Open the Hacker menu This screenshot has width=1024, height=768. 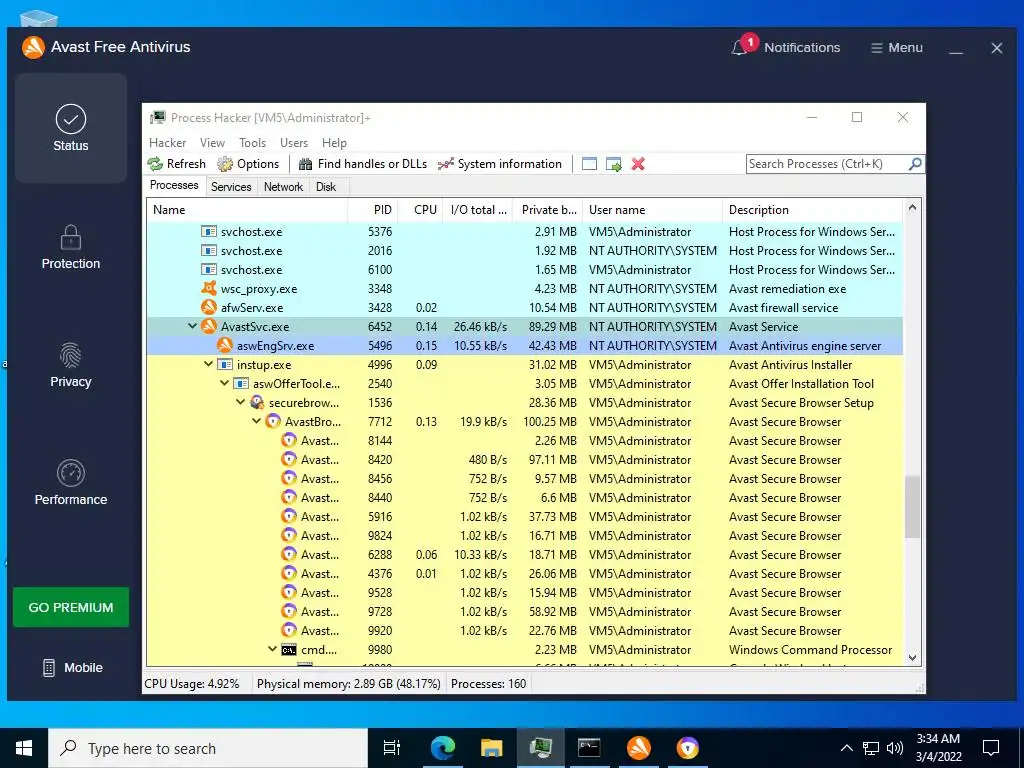click(167, 142)
